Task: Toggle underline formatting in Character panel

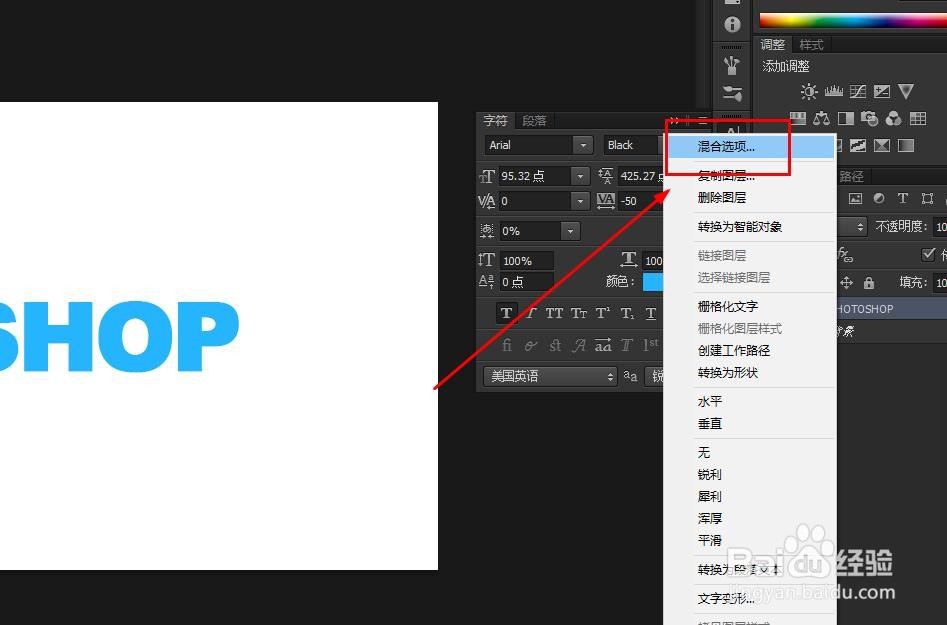Action: coord(650,313)
